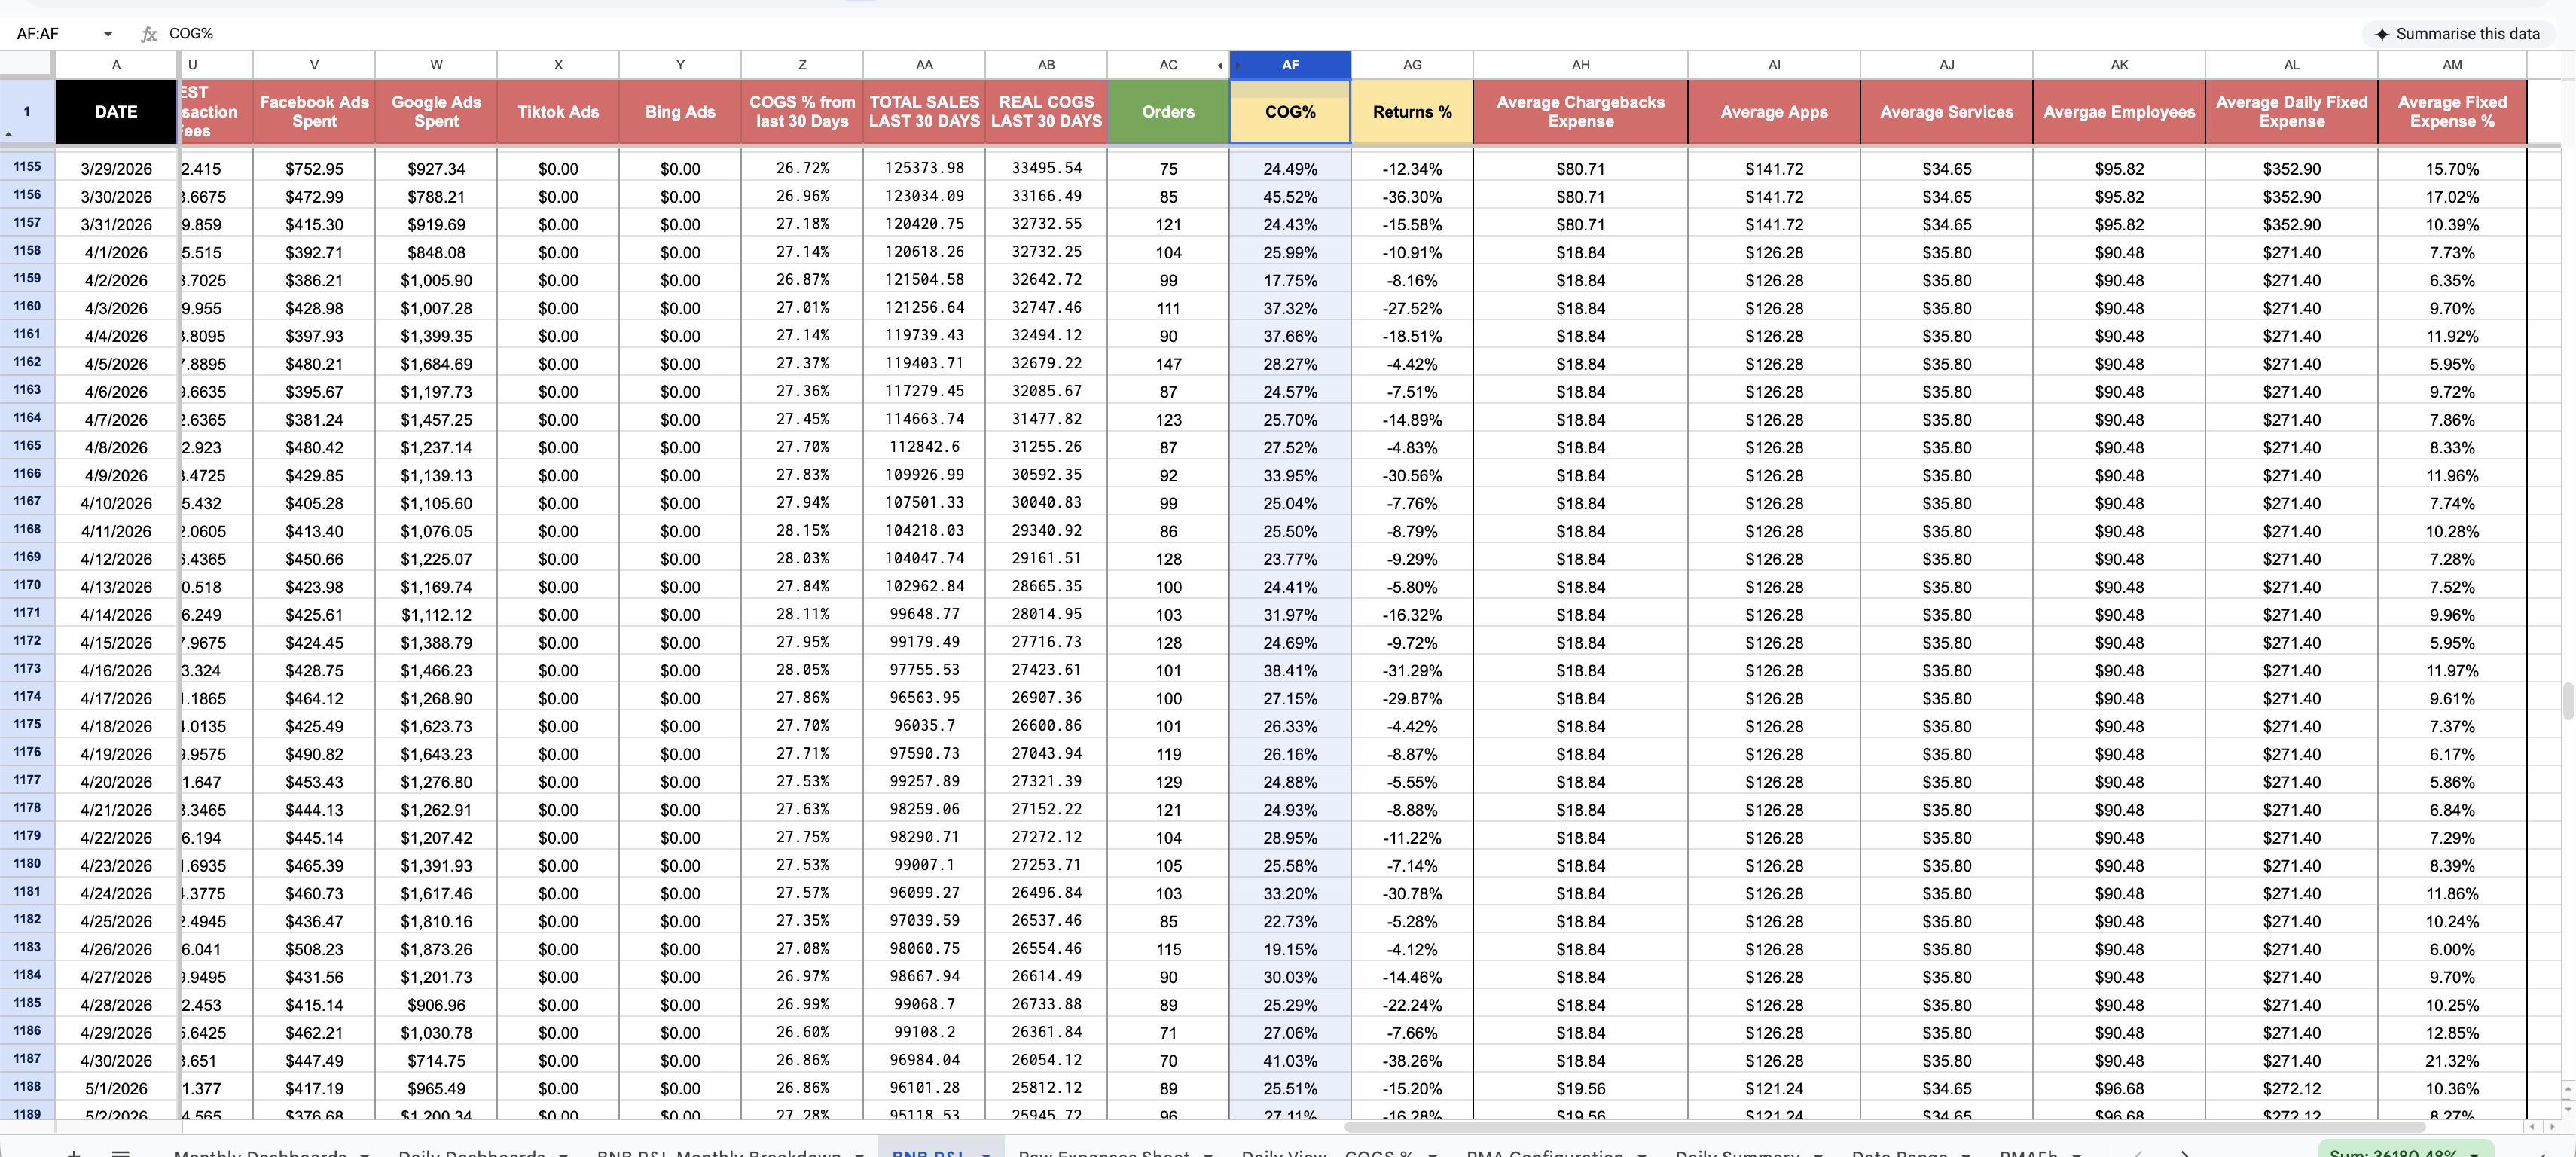
Task: Click the Average Services header cell
Action: point(1946,112)
